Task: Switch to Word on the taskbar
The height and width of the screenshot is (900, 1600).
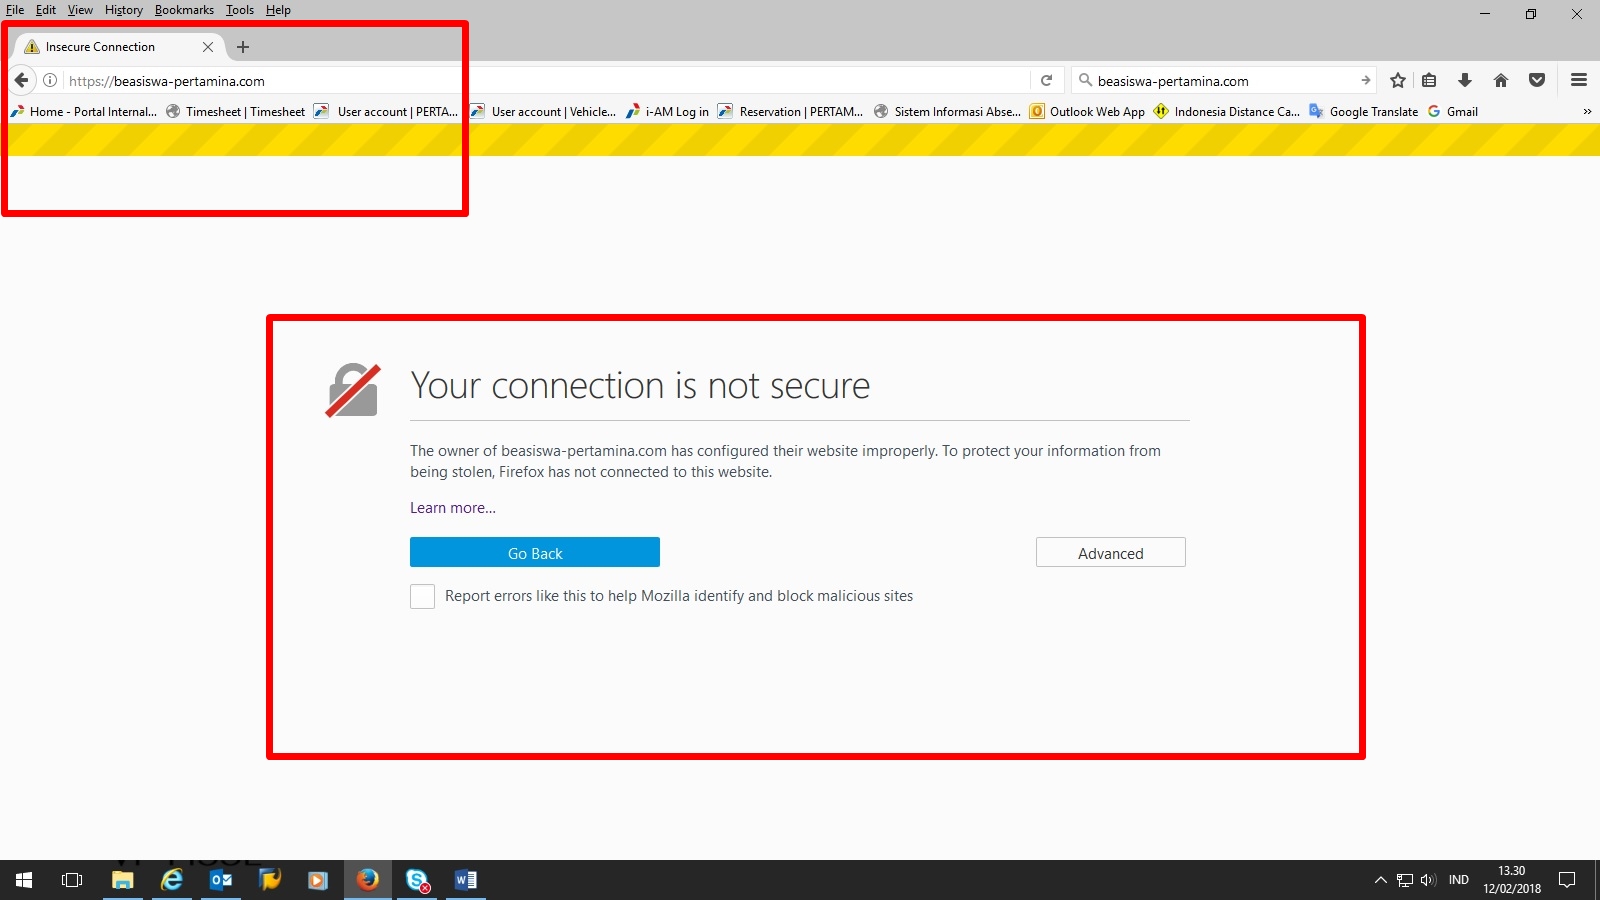Action: pos(466,880)
